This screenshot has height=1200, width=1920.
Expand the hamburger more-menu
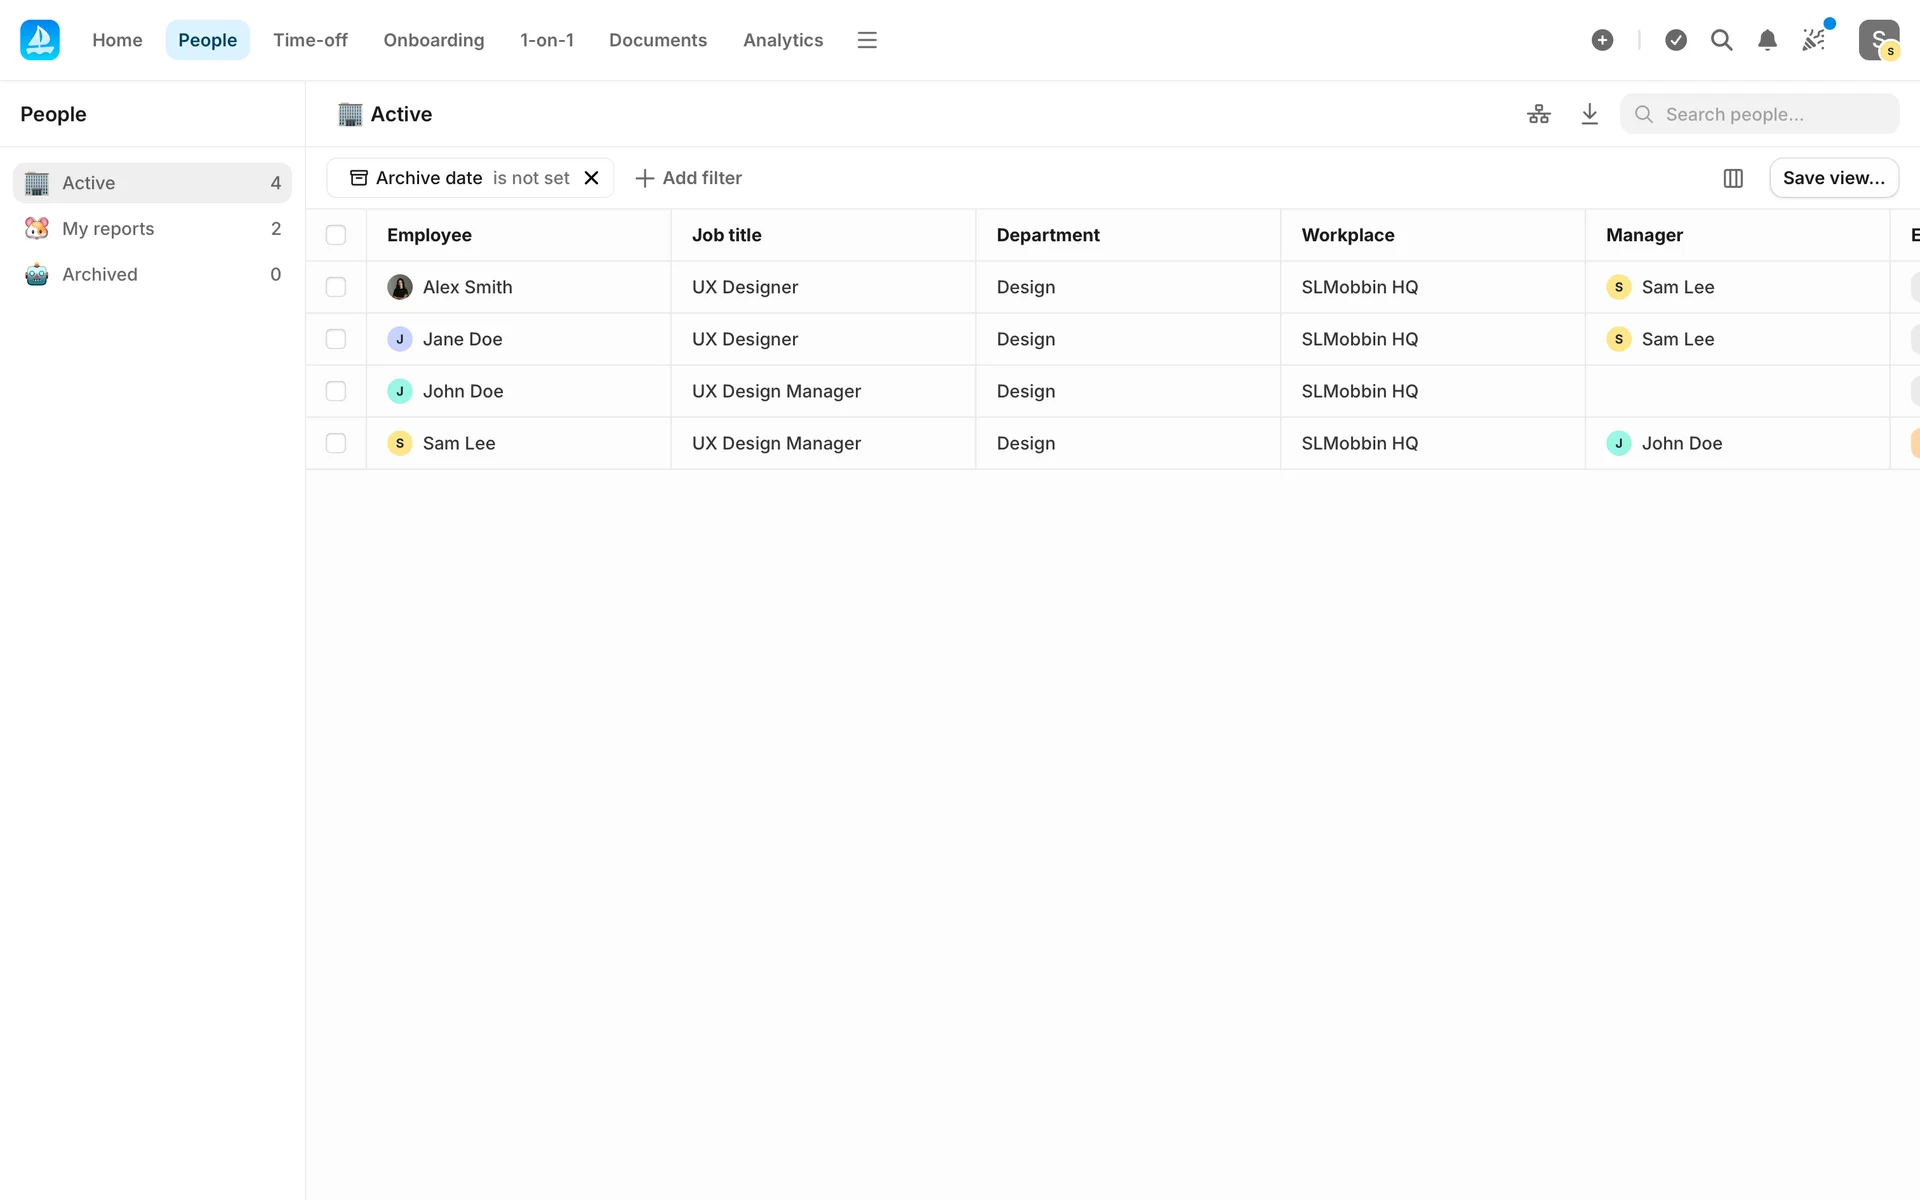[867, 40]
